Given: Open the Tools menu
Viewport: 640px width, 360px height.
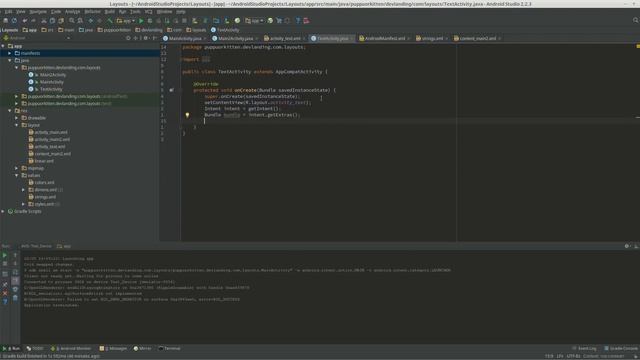Looking at the screenshot, I should (135, 11).
